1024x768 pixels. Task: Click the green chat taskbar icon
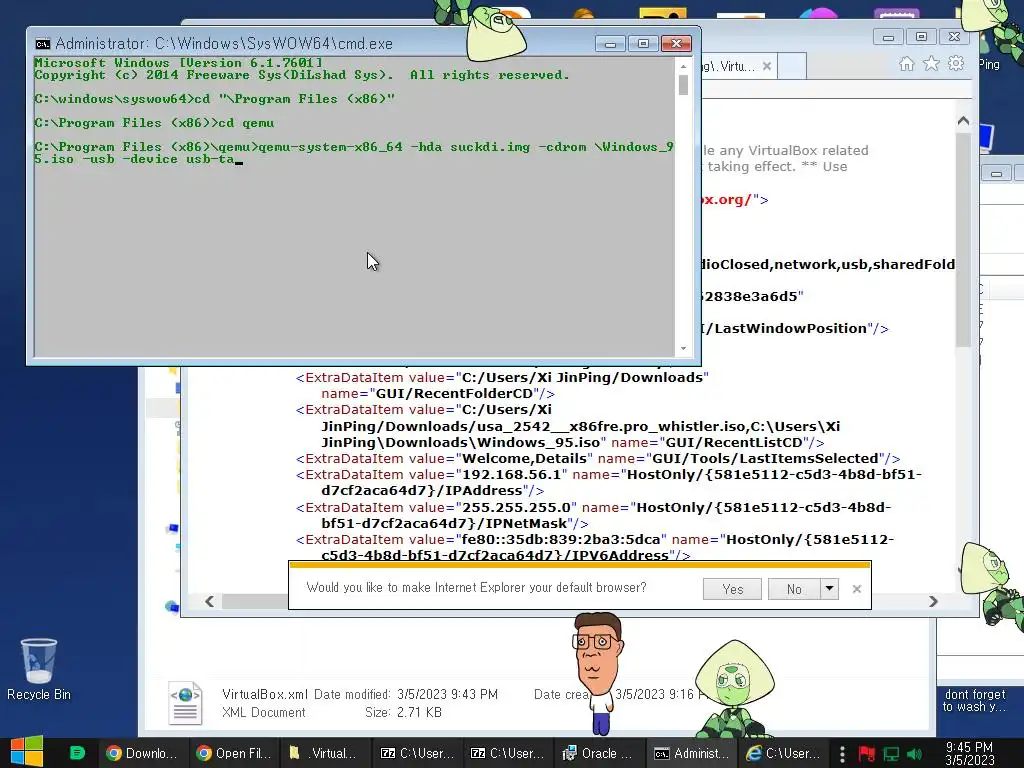click(x=77, y=753)
